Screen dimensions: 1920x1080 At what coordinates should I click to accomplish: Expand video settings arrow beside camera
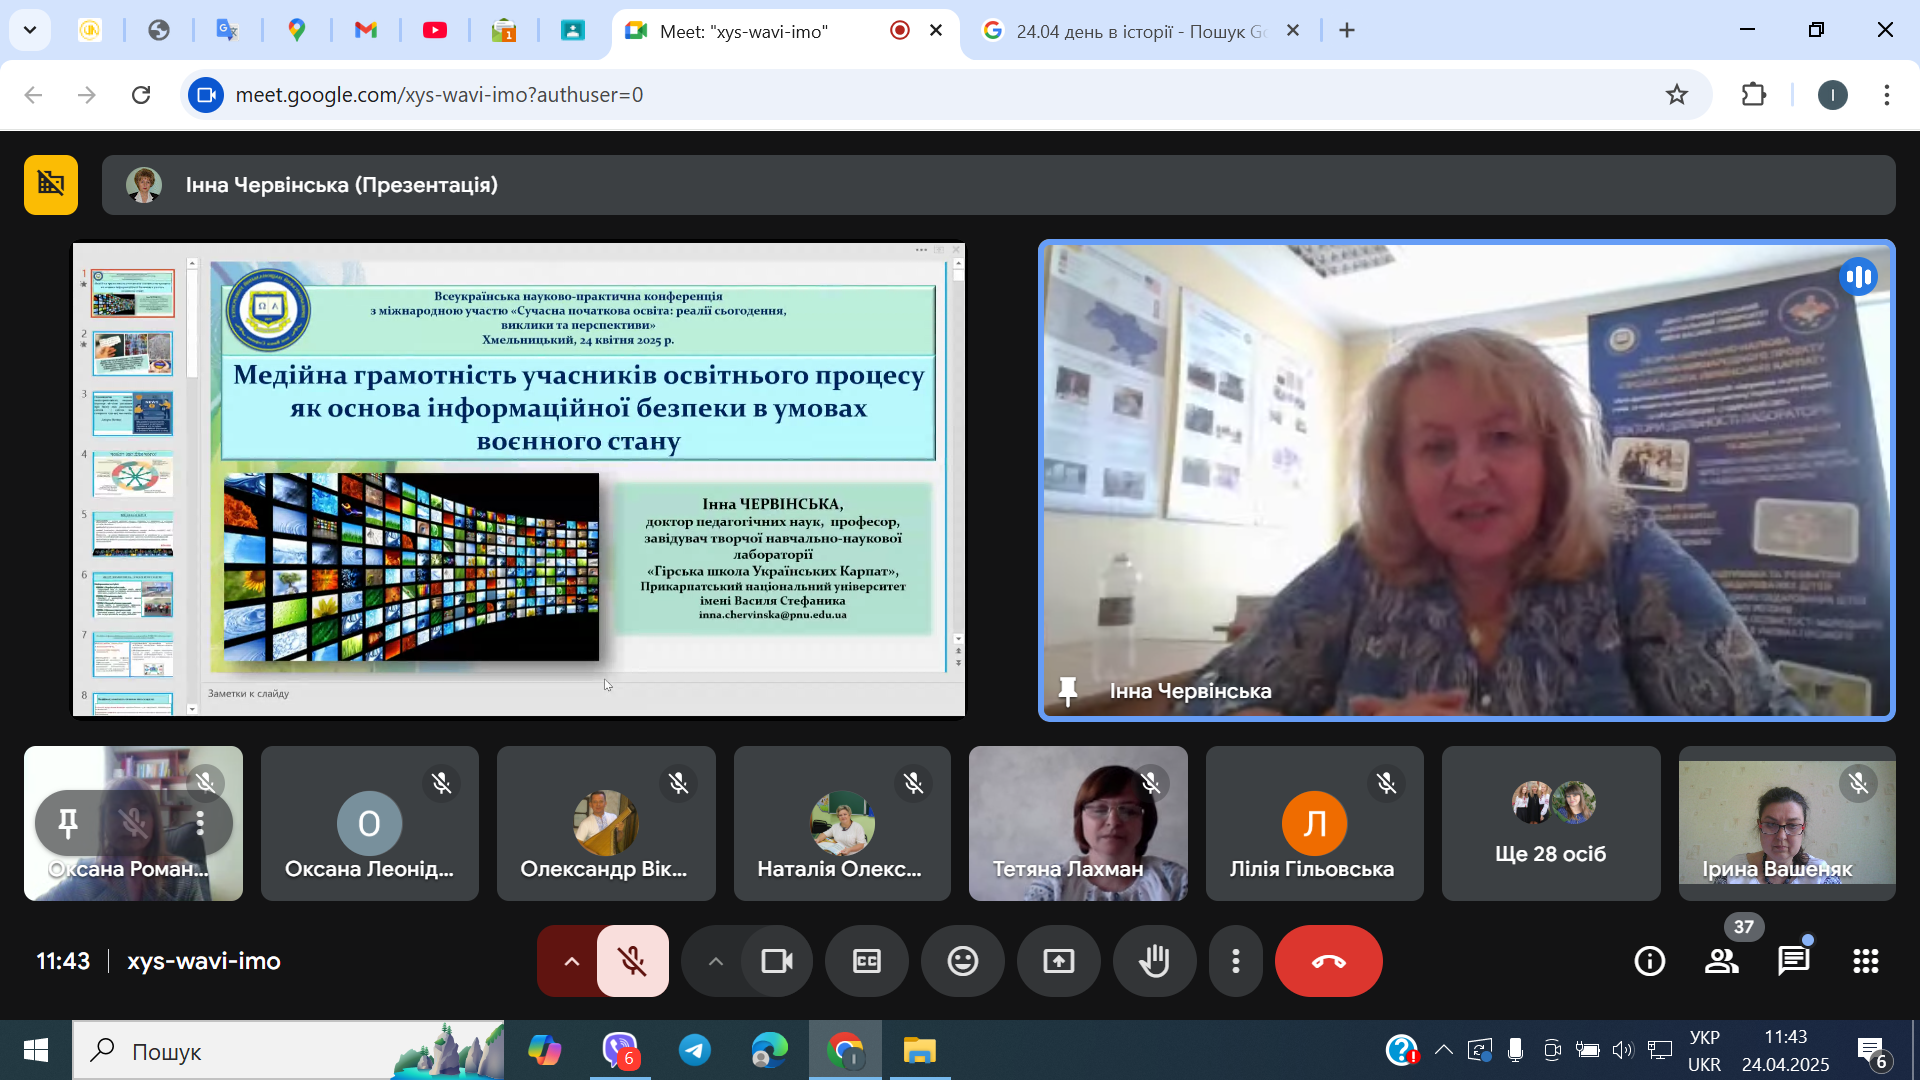point(715,961)
